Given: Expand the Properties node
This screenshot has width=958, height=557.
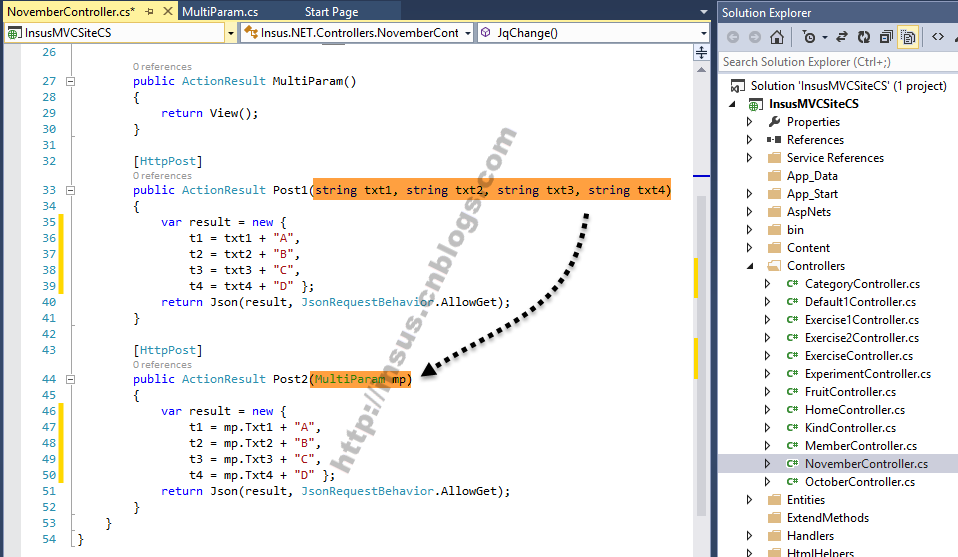Looking at the screenshot, I should [750, 122].
